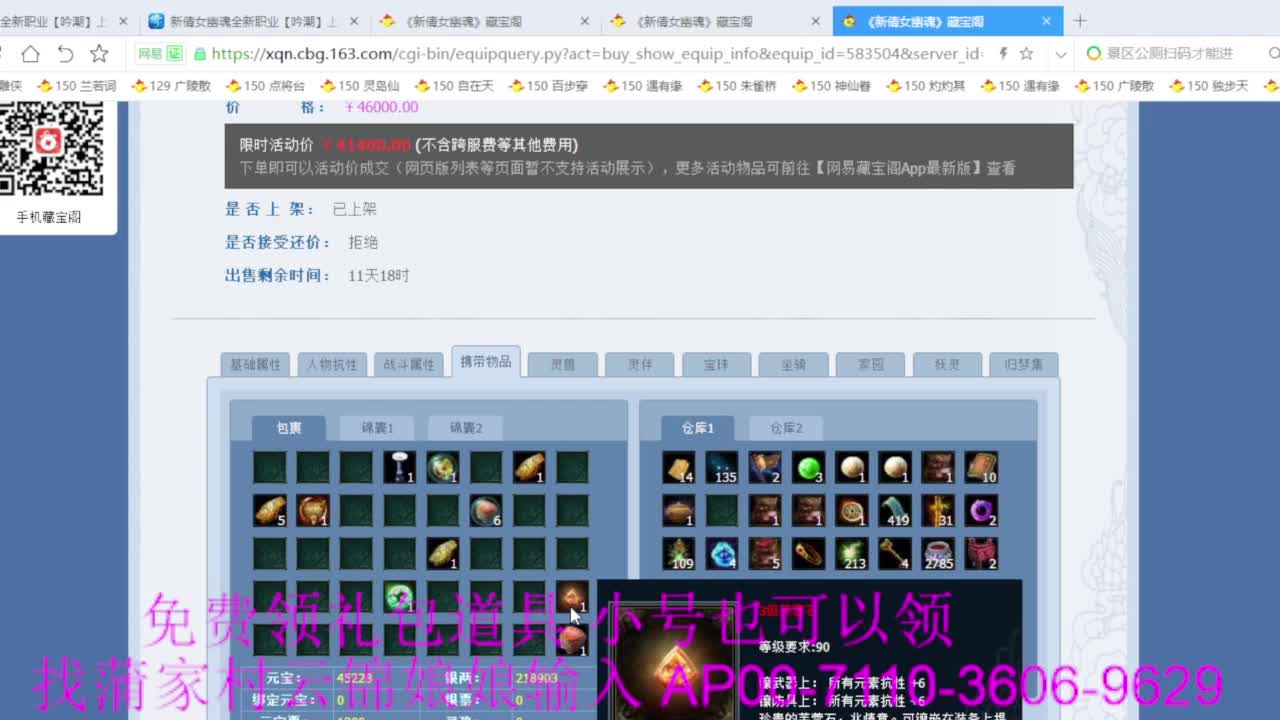
Task: Select the 灵兽 tab
Action: coord(562,364)
